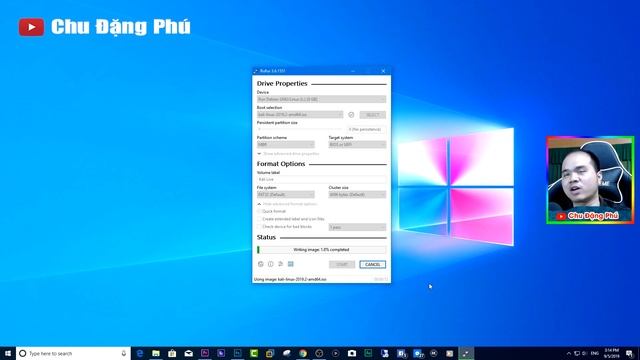Click the ENG language indicator

click(x=595, y=353)
